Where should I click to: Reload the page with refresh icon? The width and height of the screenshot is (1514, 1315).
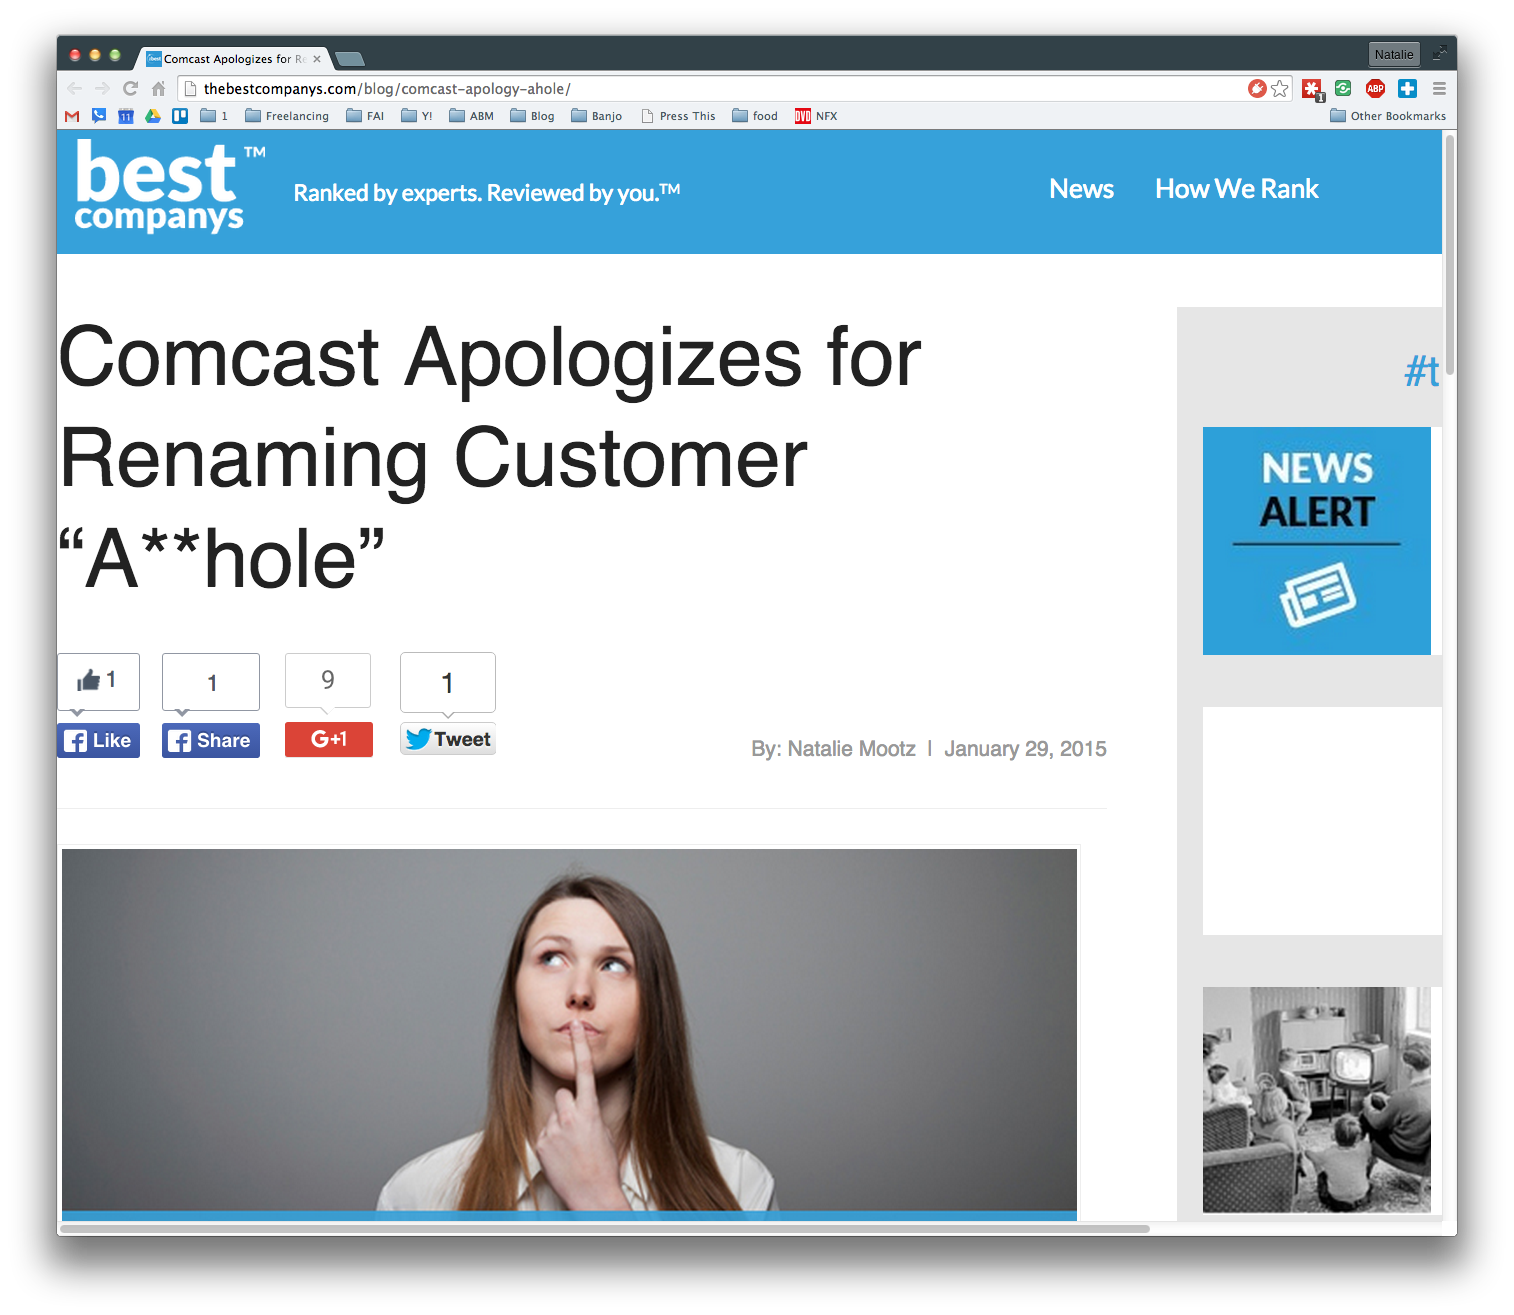[130, 89]
